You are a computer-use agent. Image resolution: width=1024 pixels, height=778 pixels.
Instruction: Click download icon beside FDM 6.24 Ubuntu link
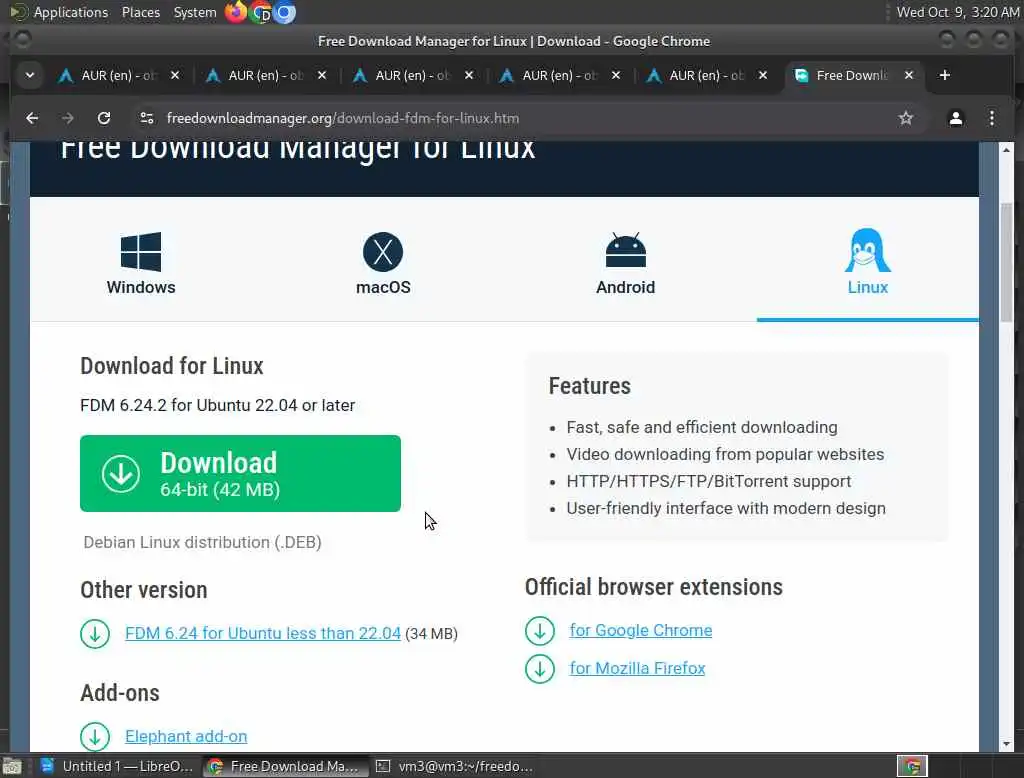[95, 634]
